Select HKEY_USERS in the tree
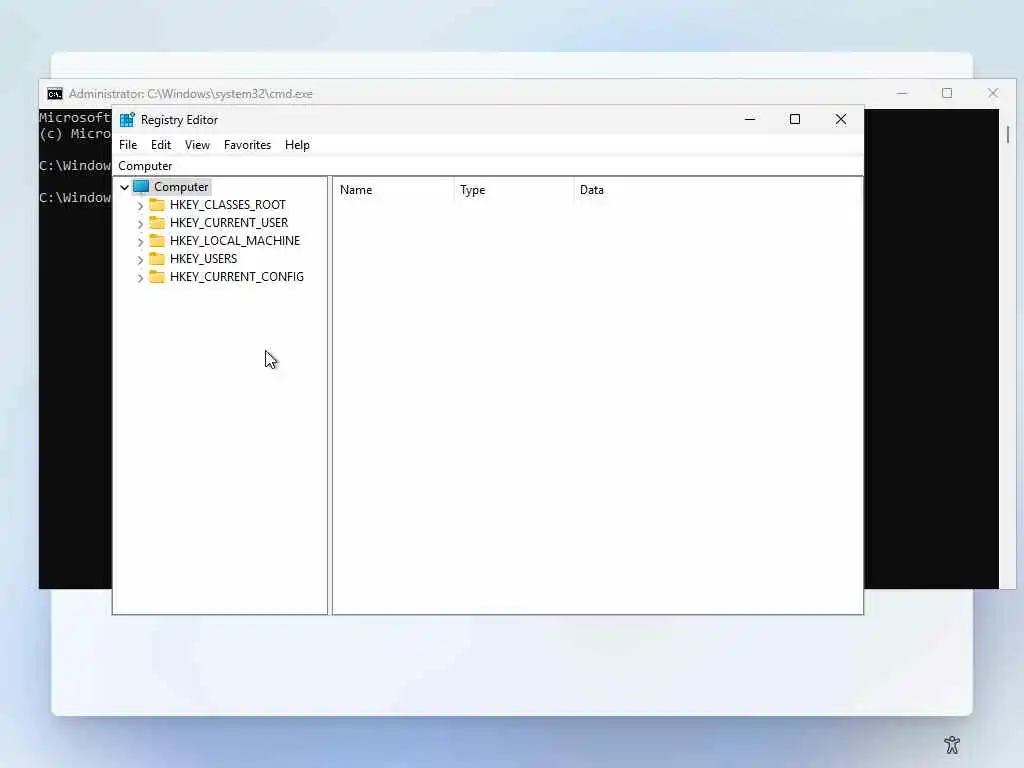1024x768 pixels. [203, 259]
